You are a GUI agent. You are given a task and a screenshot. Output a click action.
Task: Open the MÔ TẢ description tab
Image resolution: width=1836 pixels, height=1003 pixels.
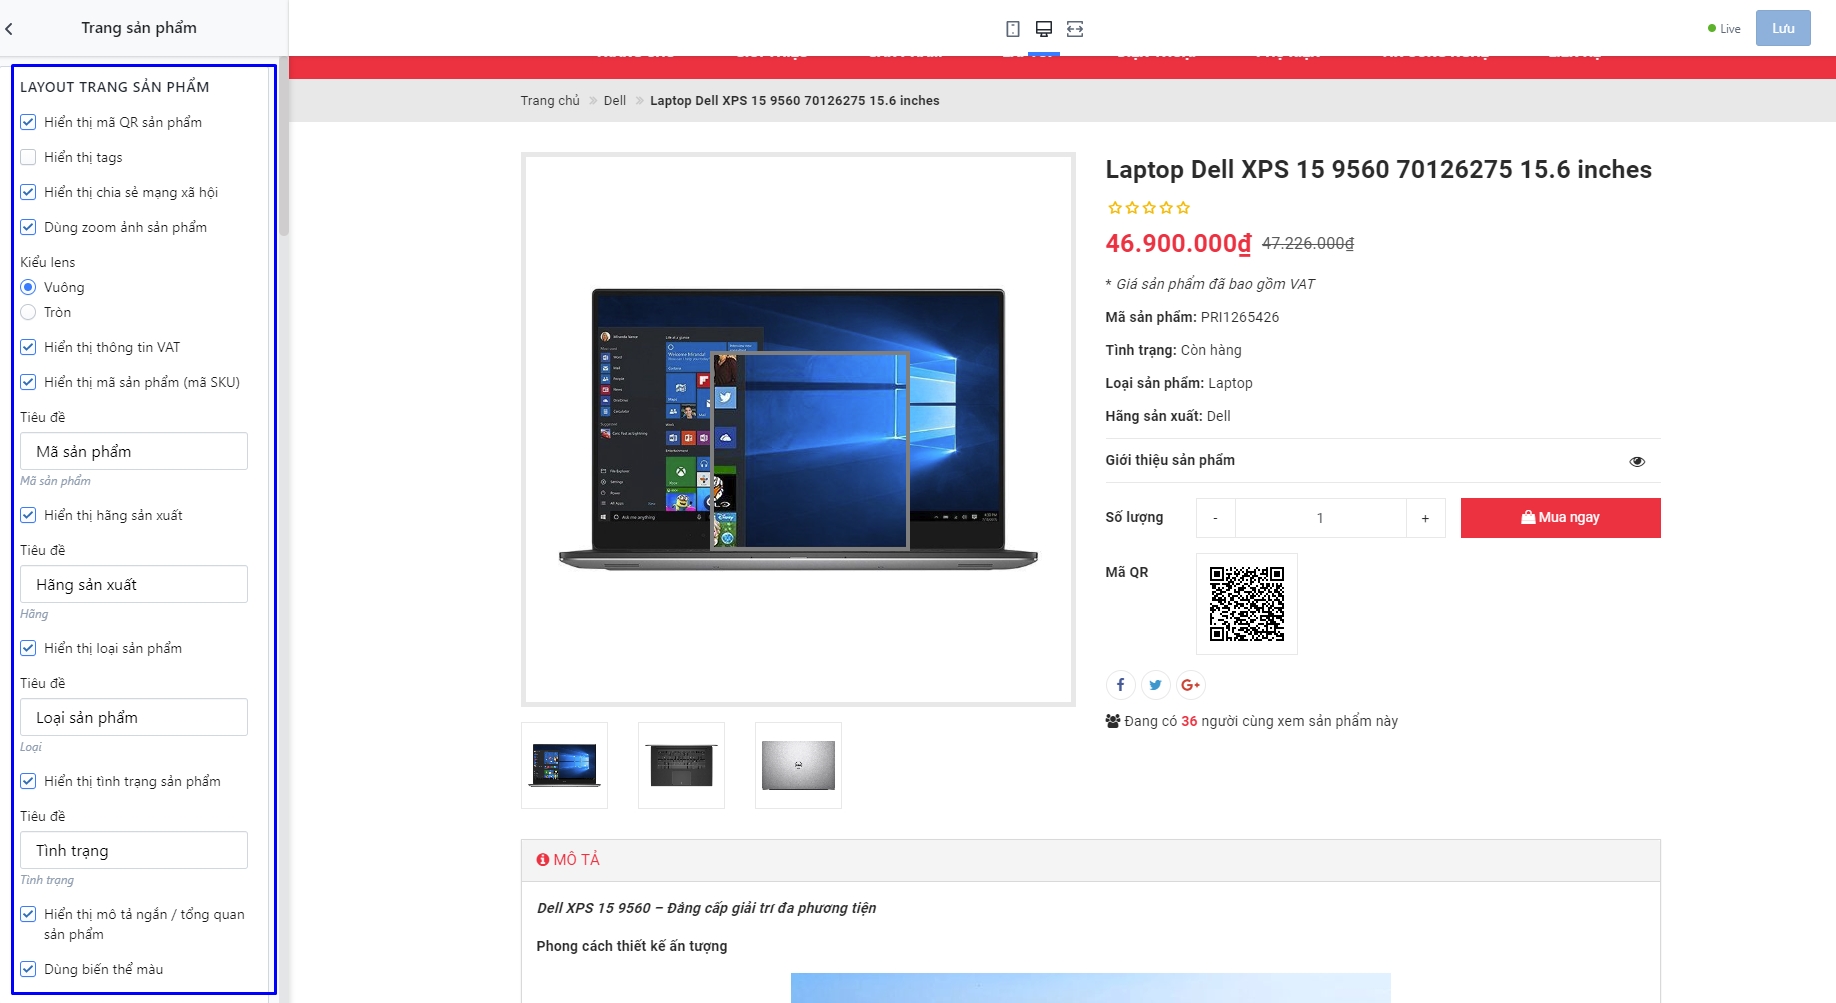[x=568, y=860]
